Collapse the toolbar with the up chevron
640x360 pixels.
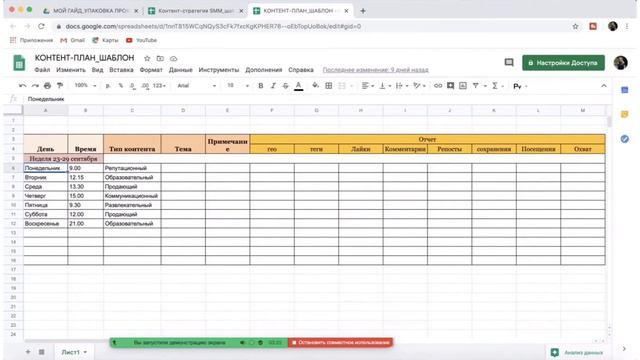(x=604, y=86)
